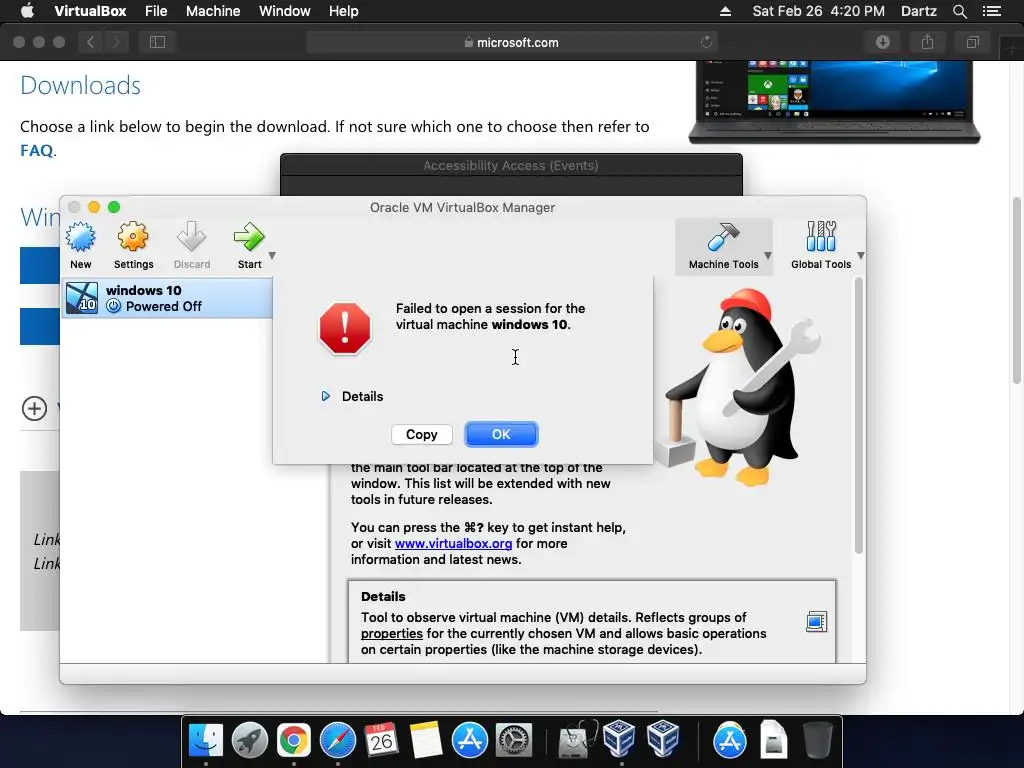This screenshot has width=1024, height=768.
Task: Click the New virtual machine icon
Action: 81,237
